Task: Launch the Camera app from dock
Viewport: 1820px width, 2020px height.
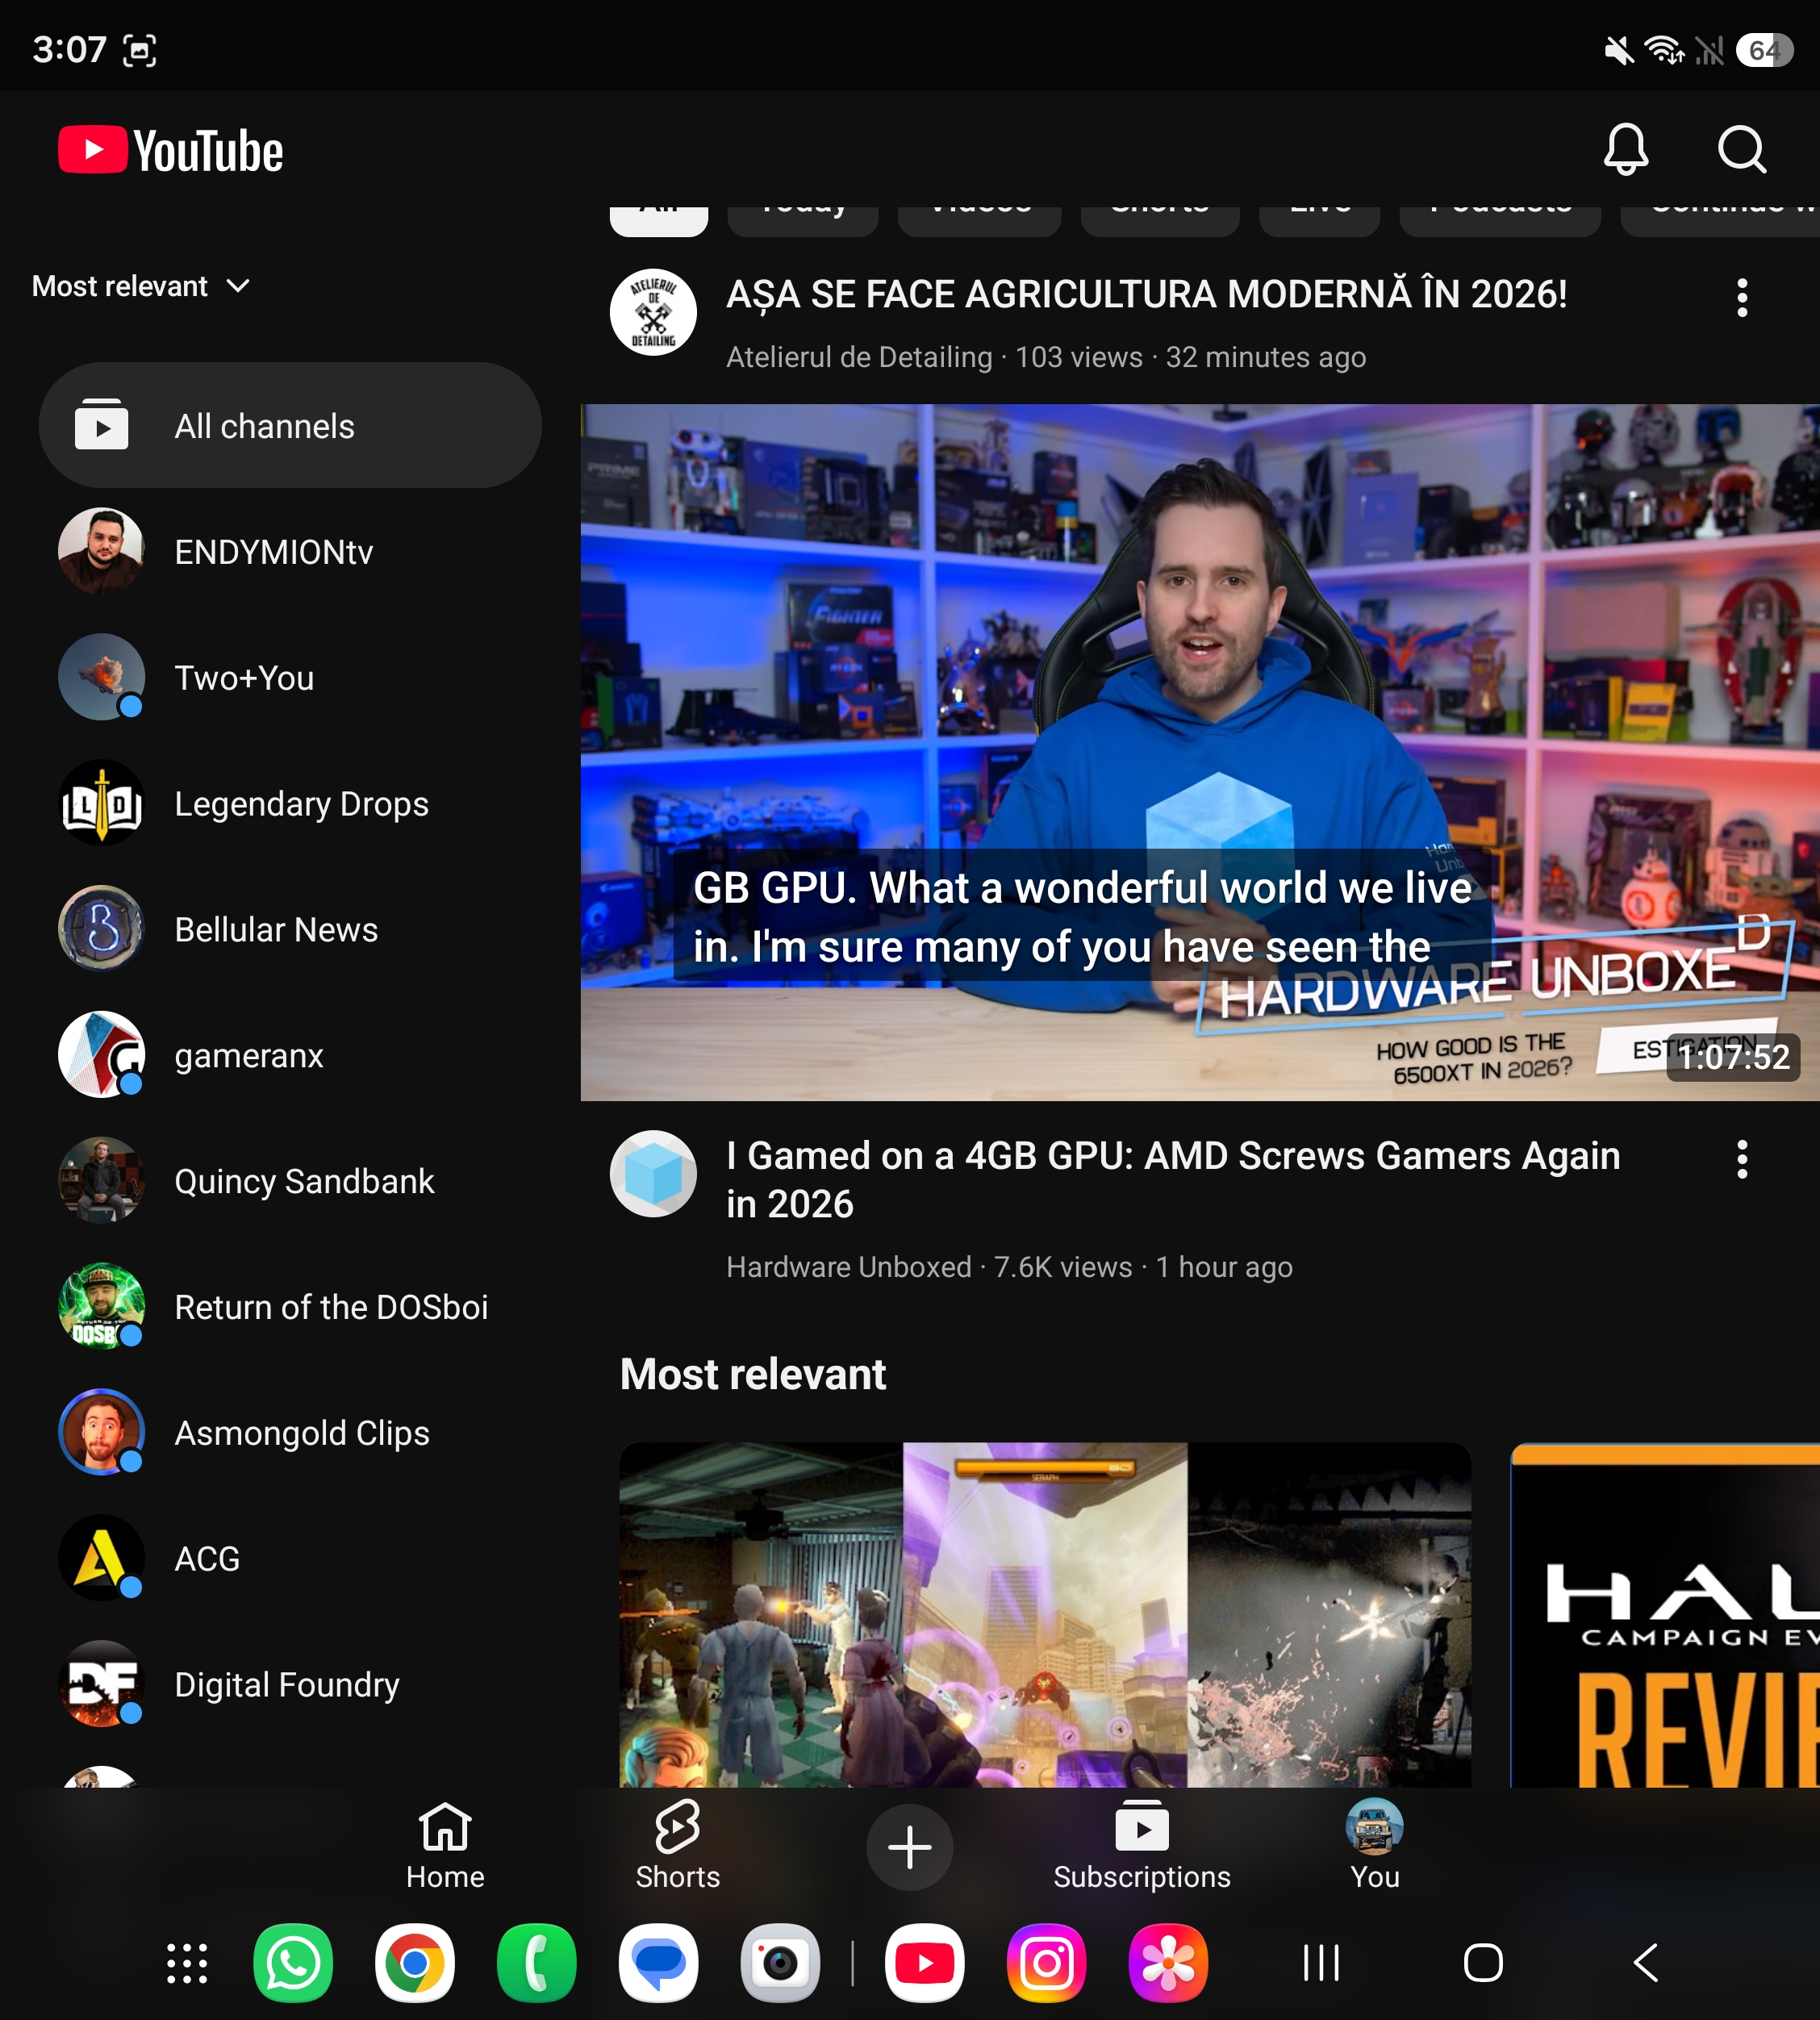Action: (781, 1963)
